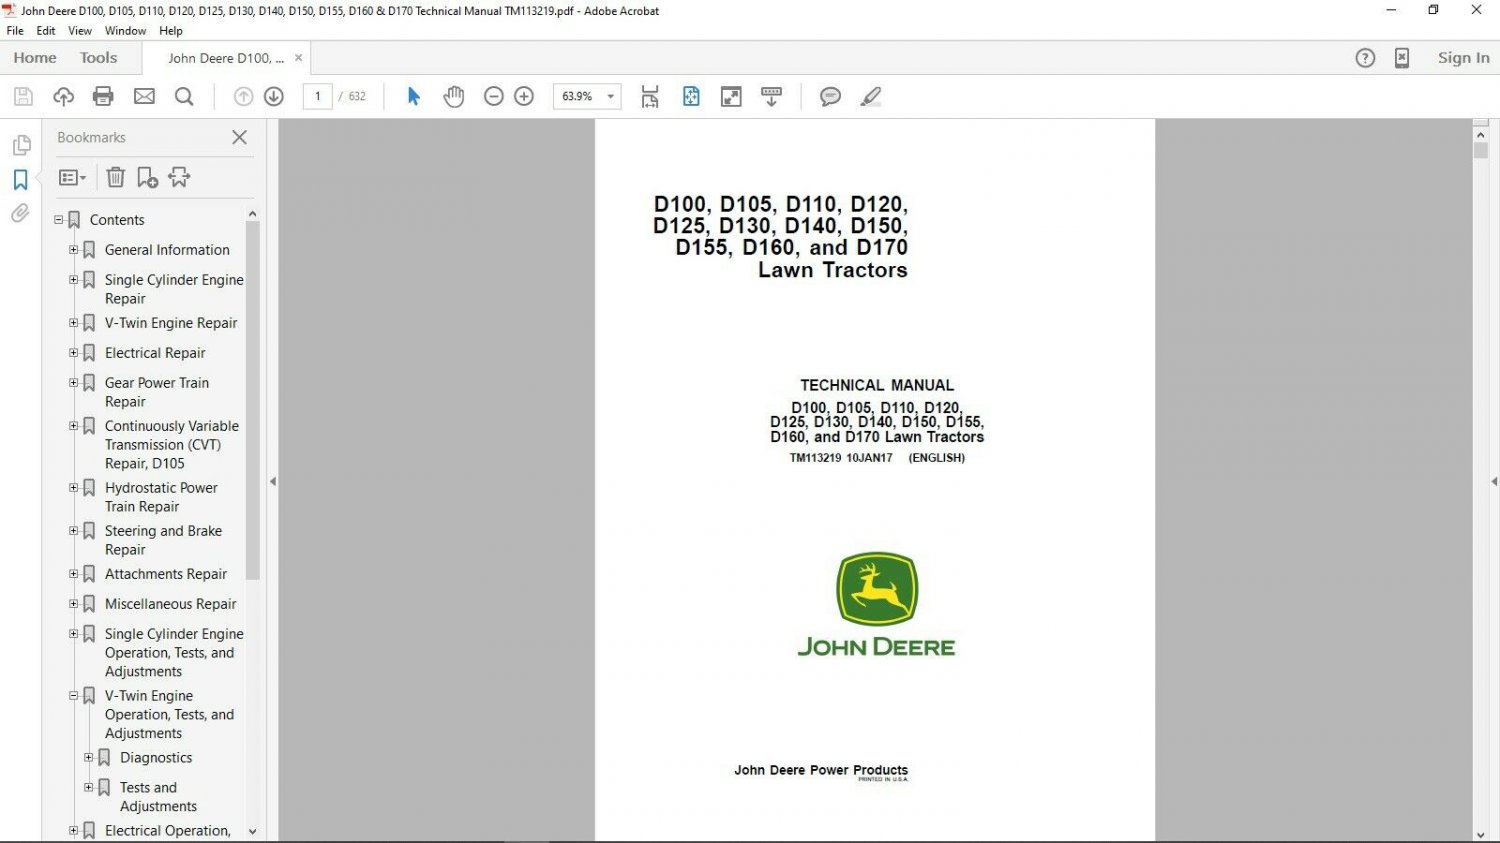
Task: Switch to the Tools tab
Action: pos(98,58)
